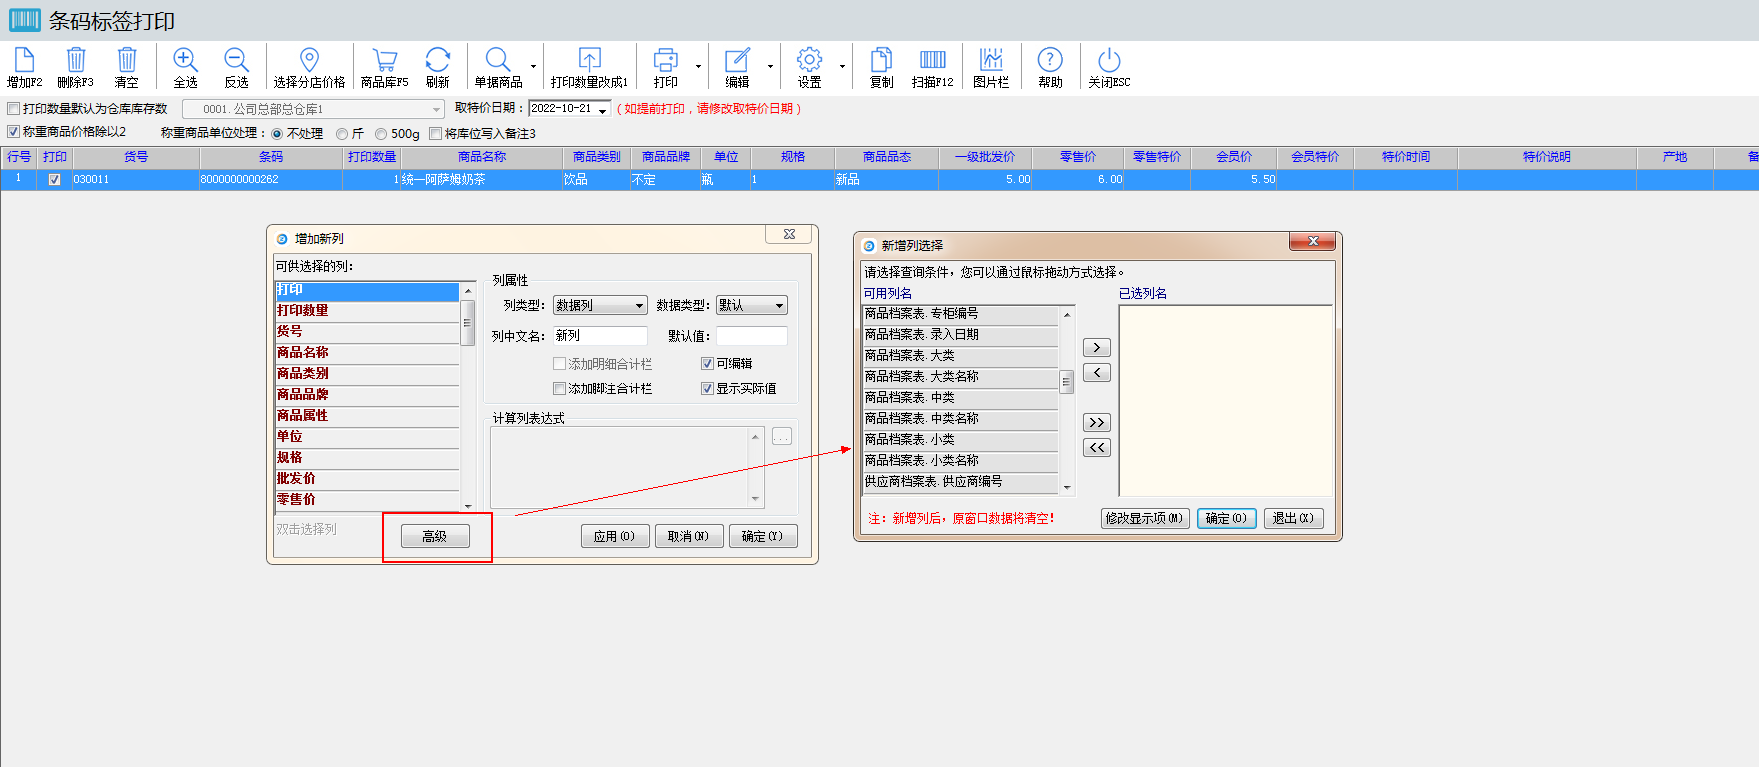
Task: Refresh list using 刷新 icon
Action: tap(437, 60)
